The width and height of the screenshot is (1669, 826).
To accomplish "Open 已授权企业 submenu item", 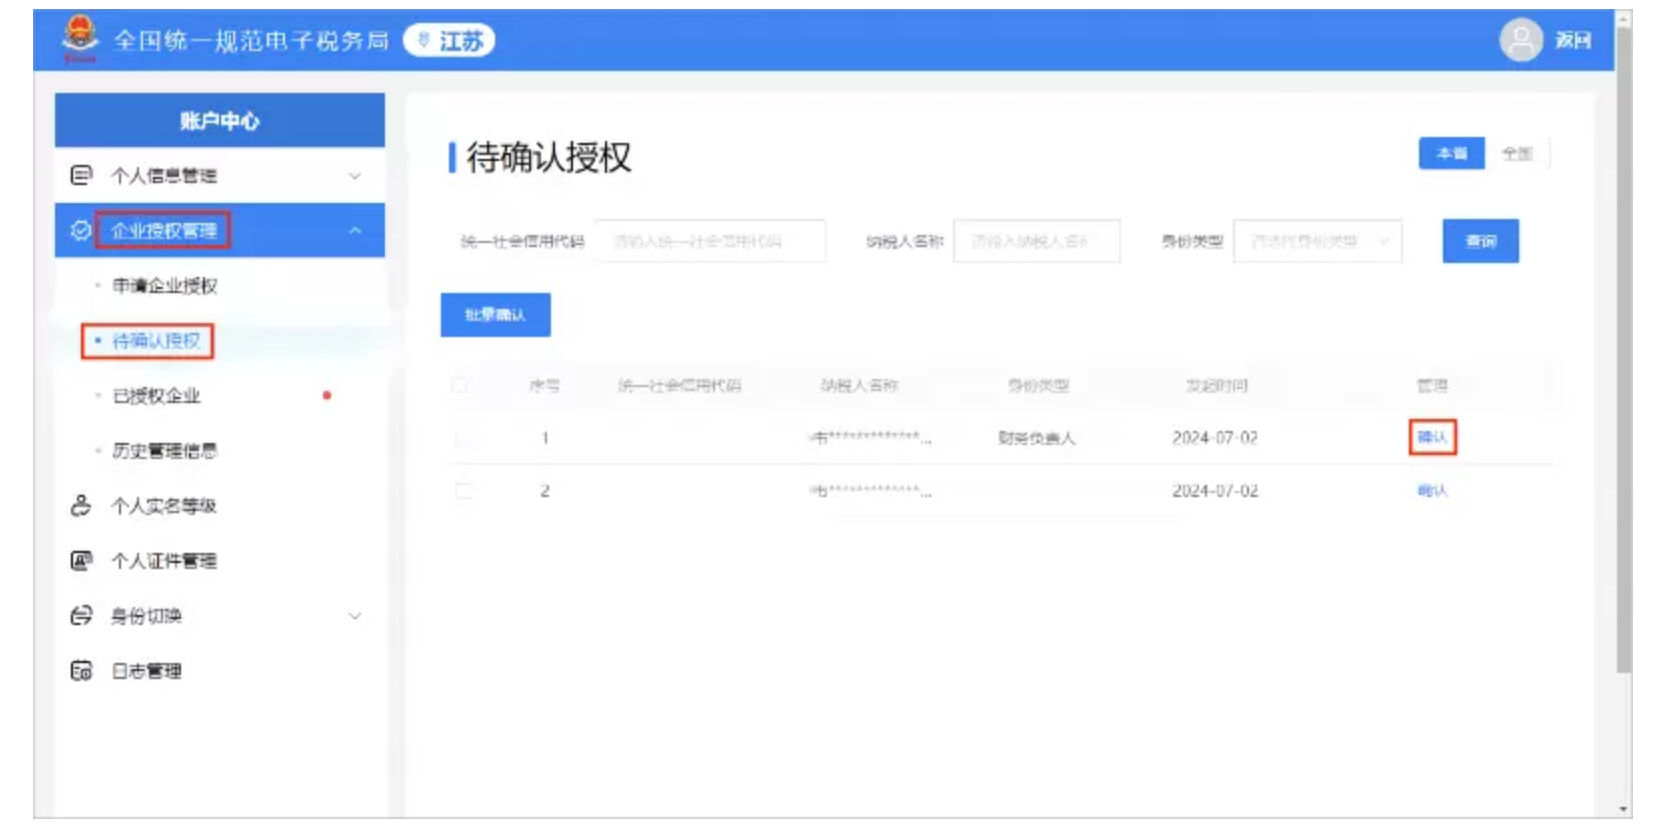I will 156,396.
